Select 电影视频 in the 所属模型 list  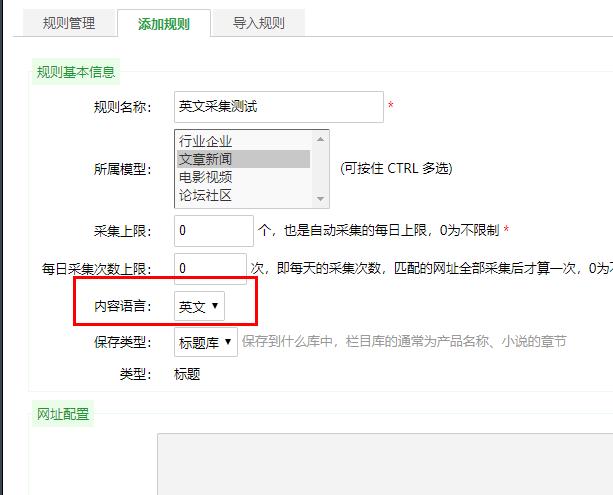pyautogui.click(x=243, y=177)
